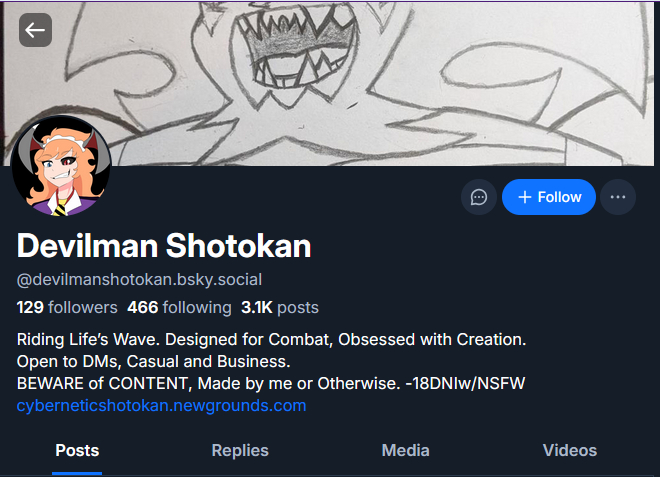The image size is (660, 477).
Task: Click the Devilman Shotokan display name
Action: [164, 245]
